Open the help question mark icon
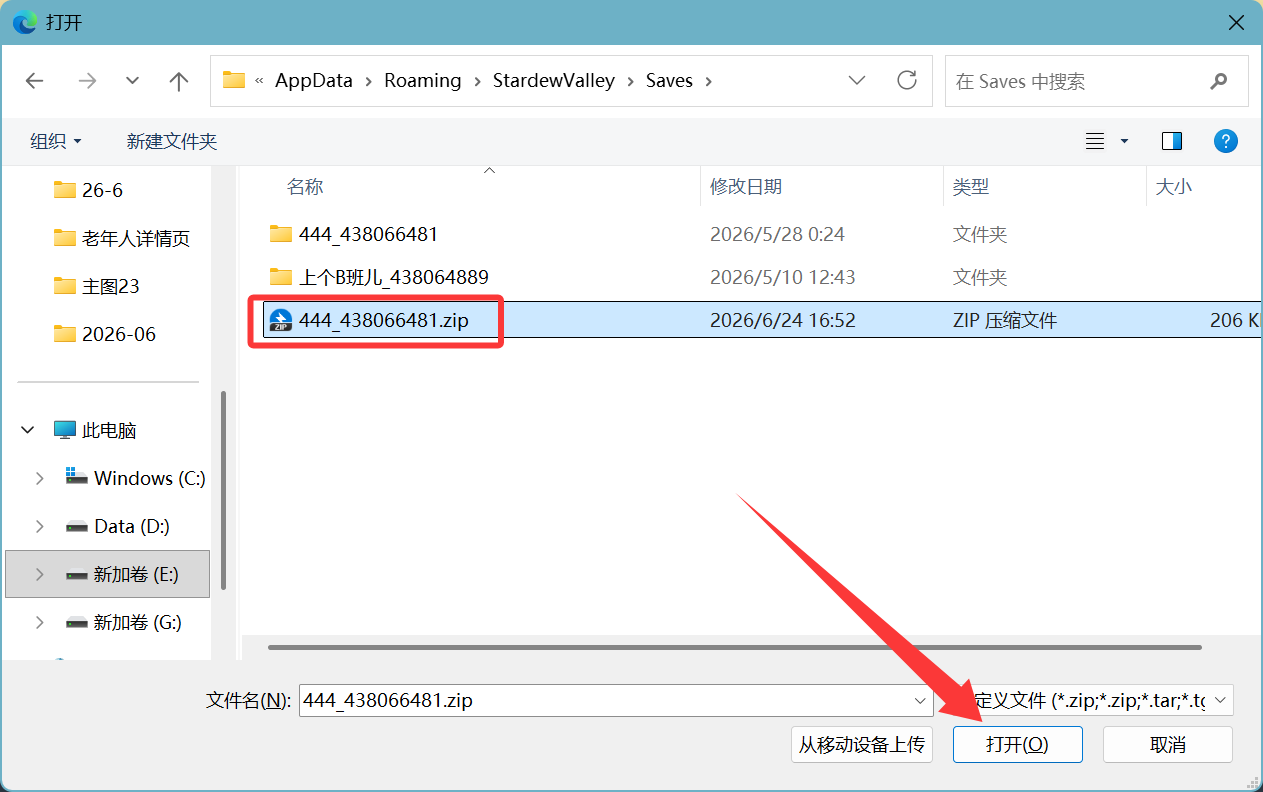 (x=1226, y=141)
